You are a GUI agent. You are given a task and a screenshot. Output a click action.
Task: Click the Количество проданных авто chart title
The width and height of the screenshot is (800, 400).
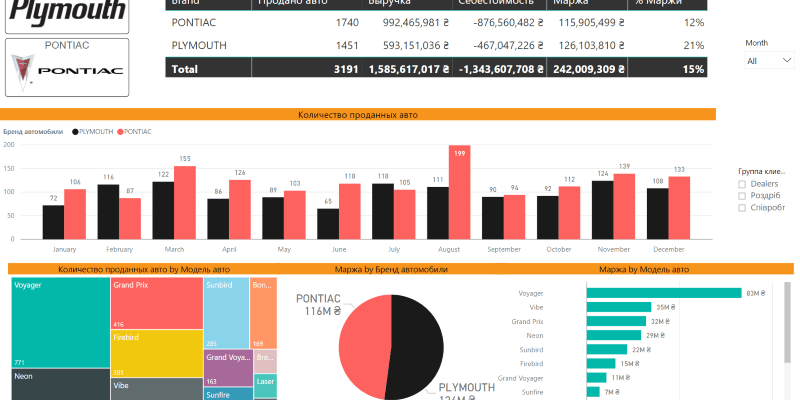click(358, 115)
